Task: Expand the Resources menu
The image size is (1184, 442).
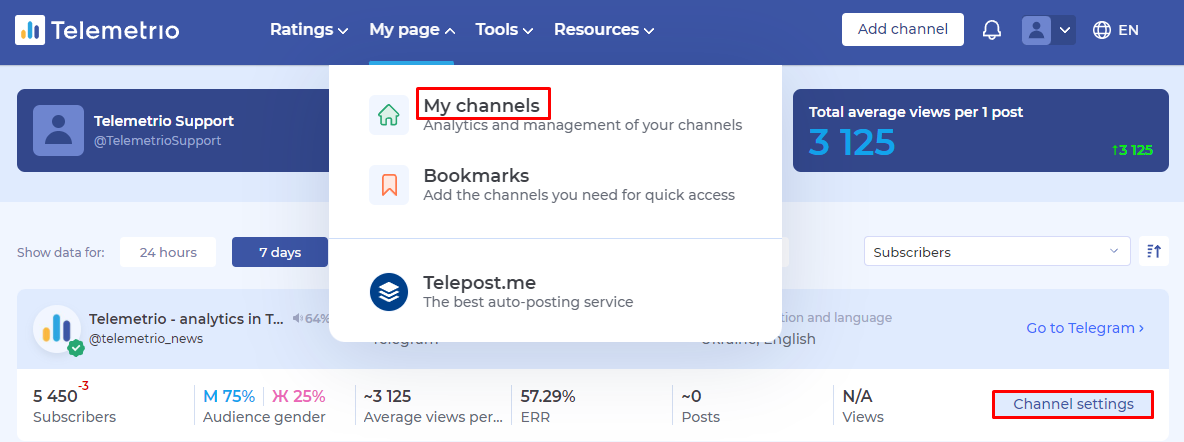Action: 604,29
